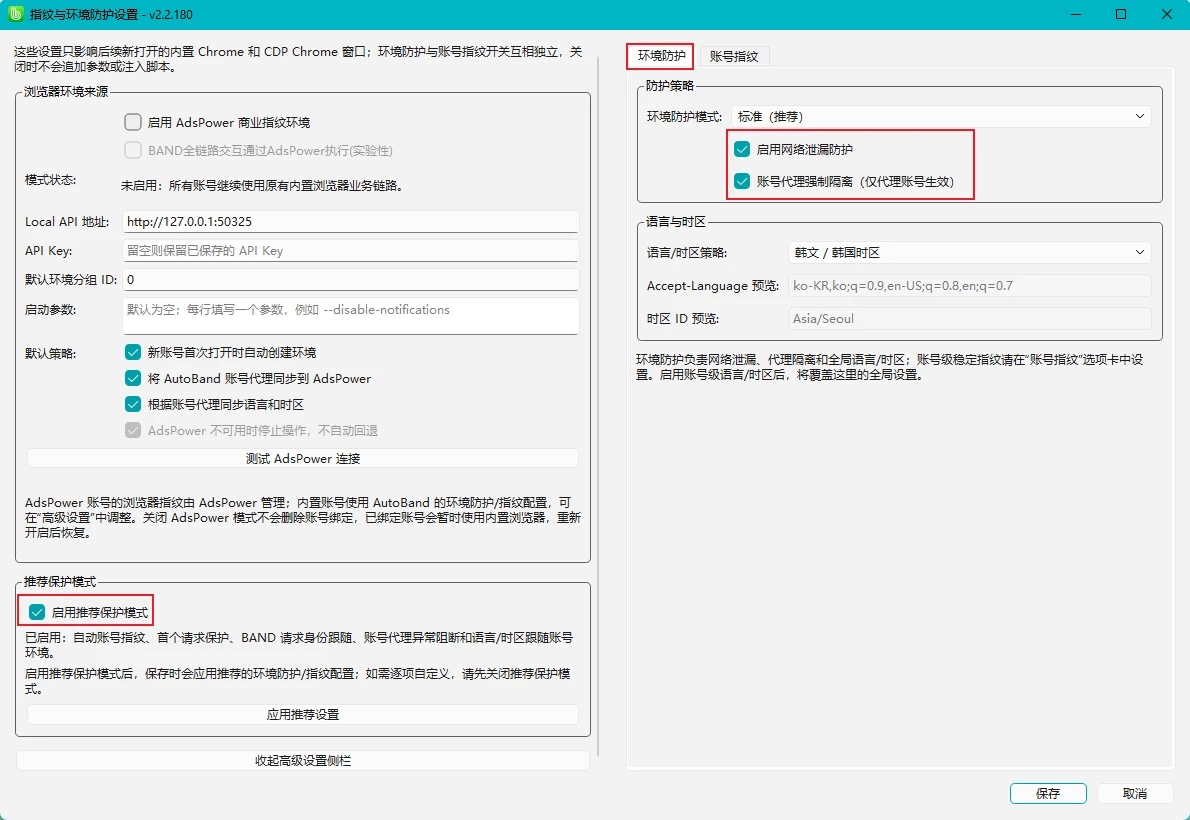
Task: Switch to the 账号指纹 tab
Action: 734,56
